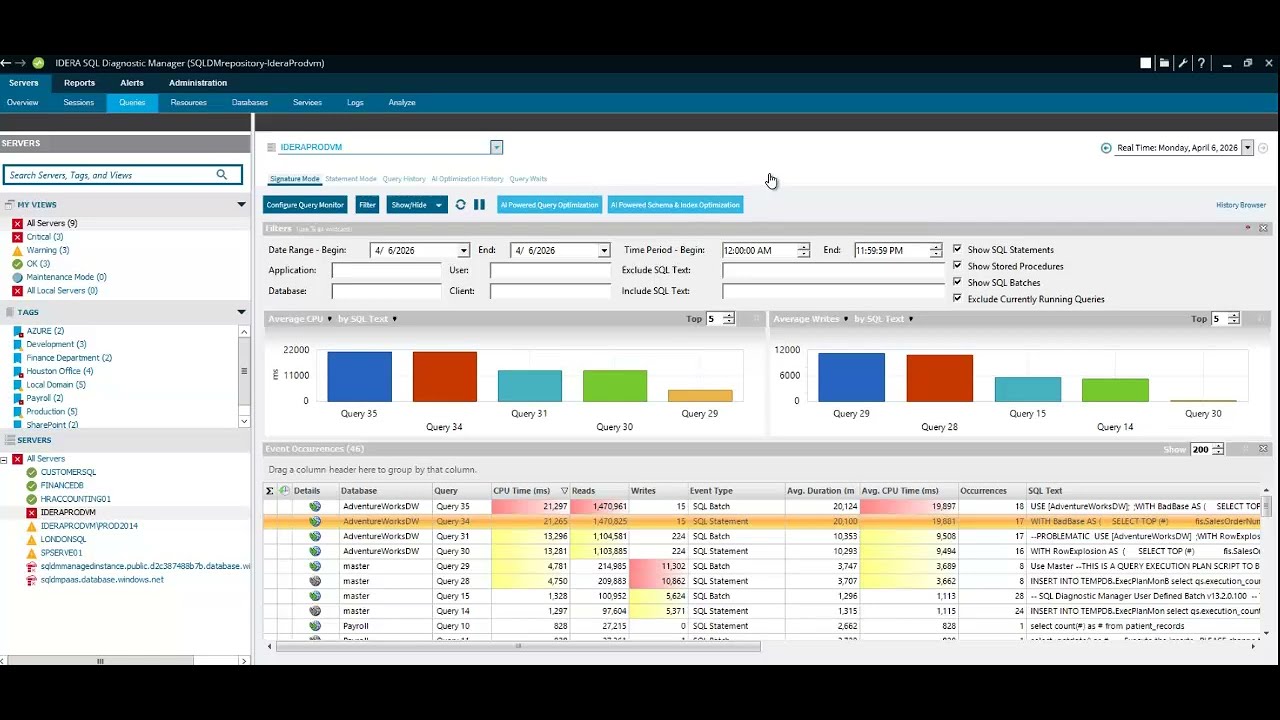Open details icon for Query 35 row
The image size is (1280, 720).
click(315, 507)
